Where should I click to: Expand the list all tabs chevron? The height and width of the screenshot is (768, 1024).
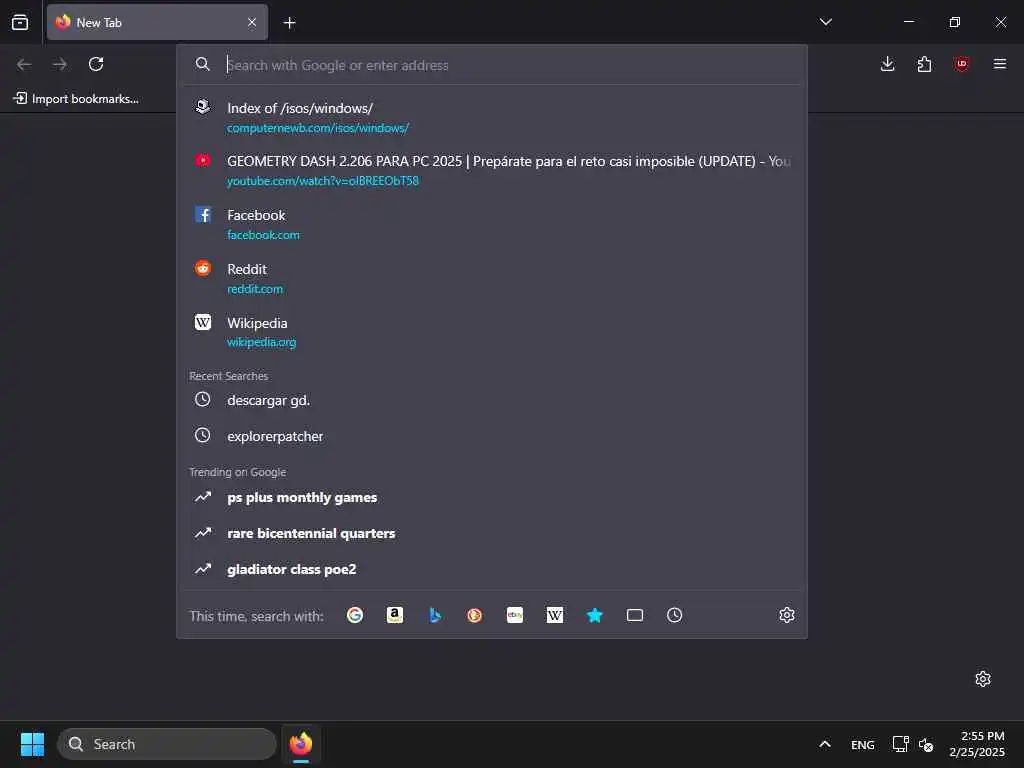tap(825, 22)
